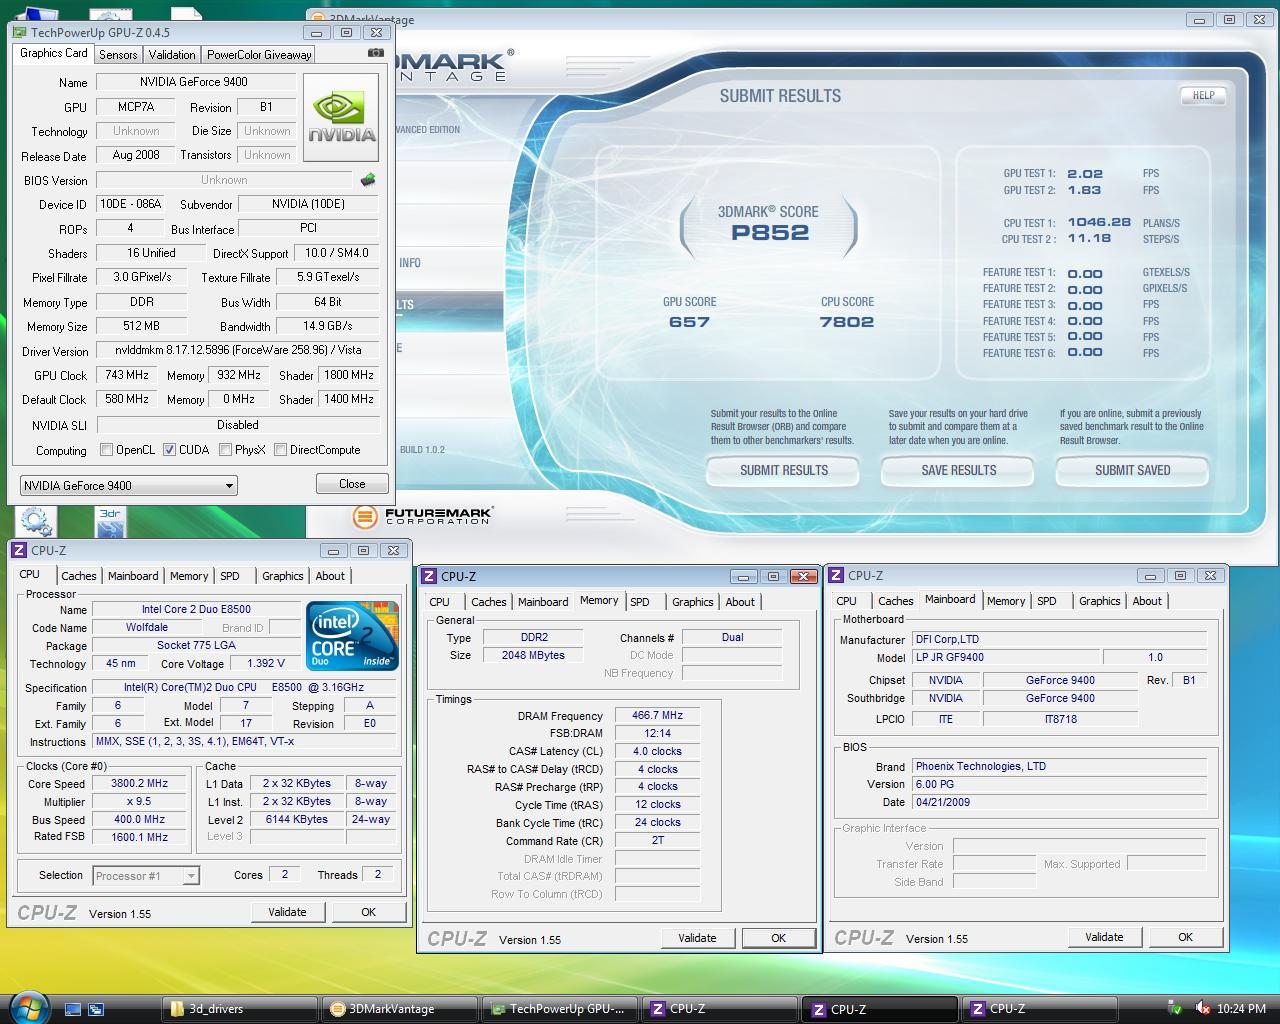The width and height of the screenshot is (1280, 1024).
Task: Click the network status tray icon
Action: tap(1176, 1009)
